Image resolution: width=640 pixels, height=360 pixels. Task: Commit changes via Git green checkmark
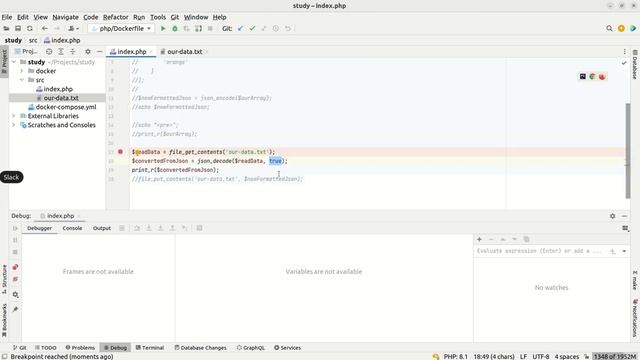tap(252, 29)
